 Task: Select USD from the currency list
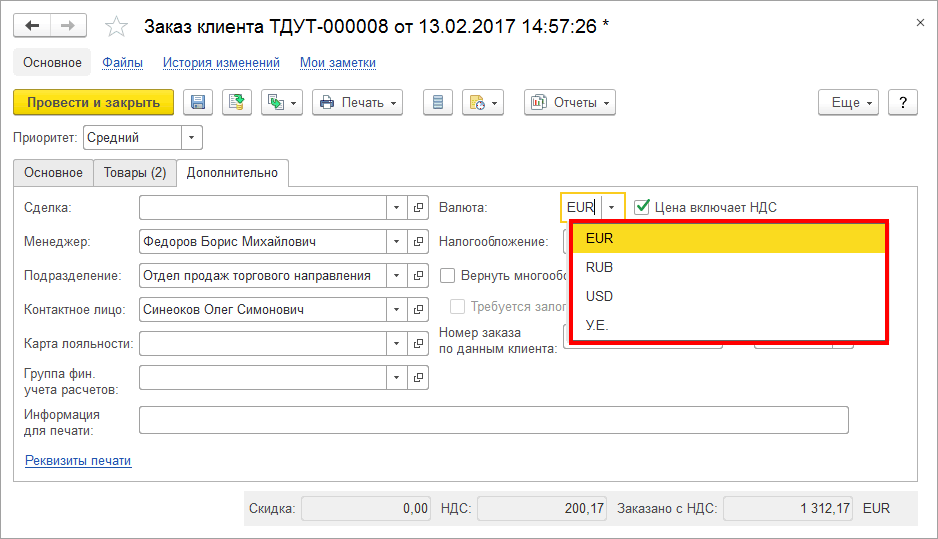[x=599, y=296]
